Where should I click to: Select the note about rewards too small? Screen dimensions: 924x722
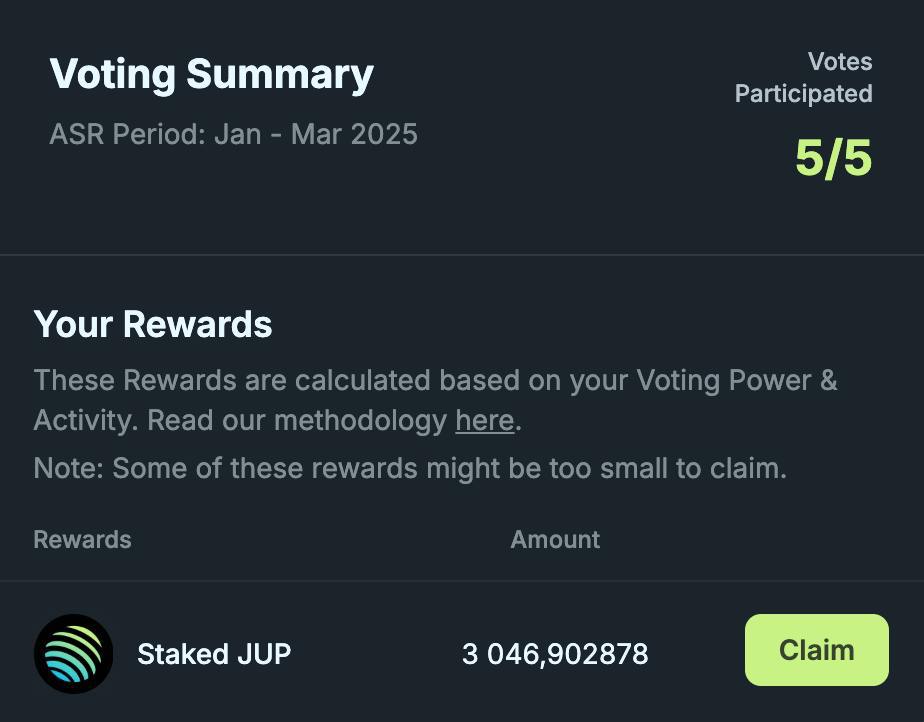410,468
